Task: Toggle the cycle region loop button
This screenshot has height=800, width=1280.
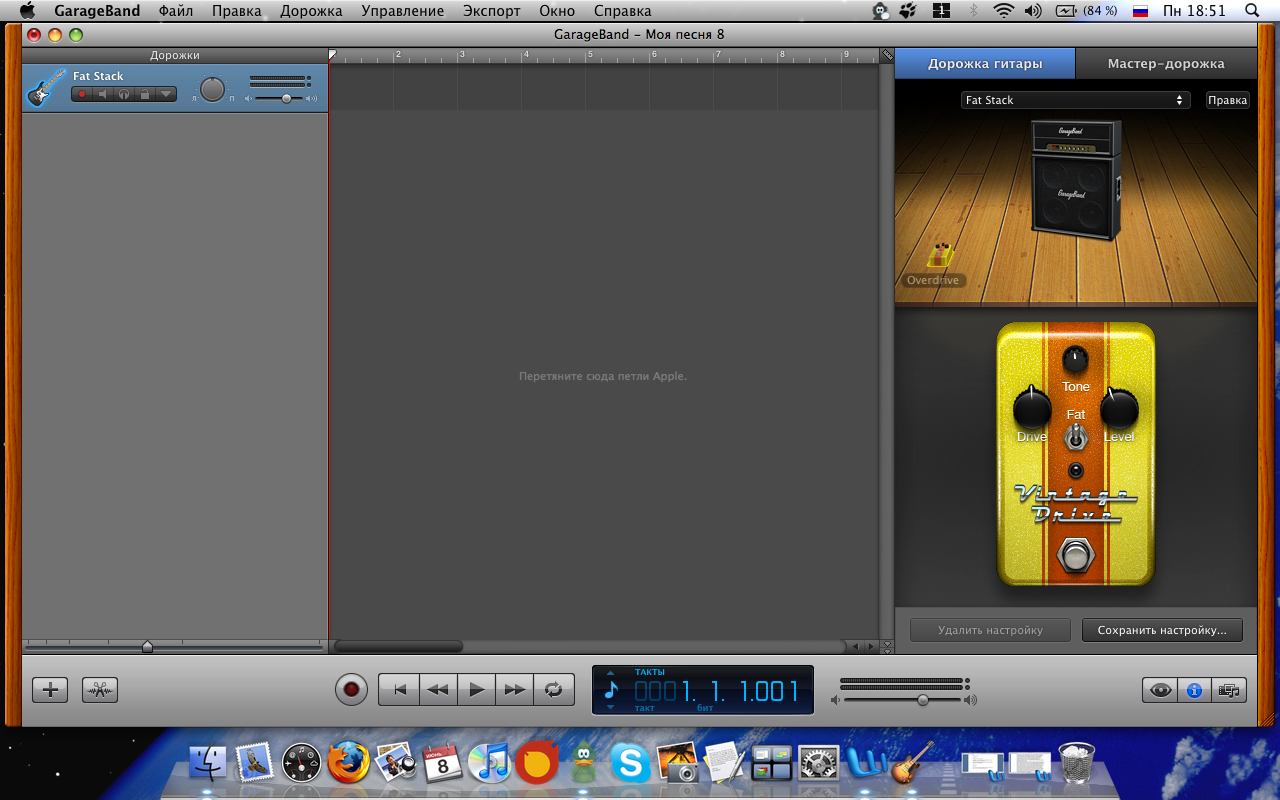Action: tap(554, 689)
